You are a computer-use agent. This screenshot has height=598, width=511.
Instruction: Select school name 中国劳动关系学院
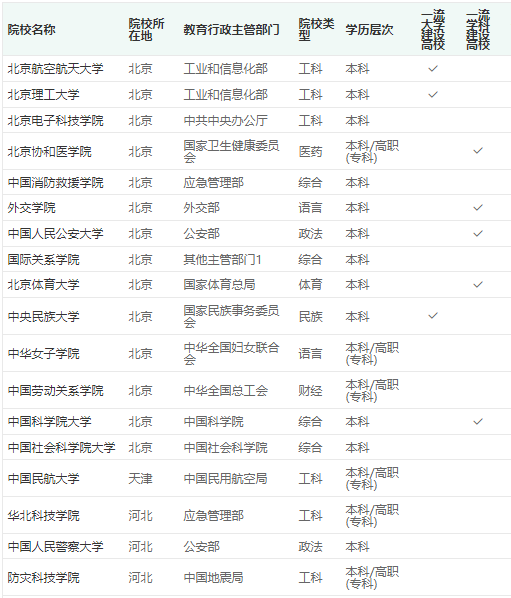pos(56,390)
